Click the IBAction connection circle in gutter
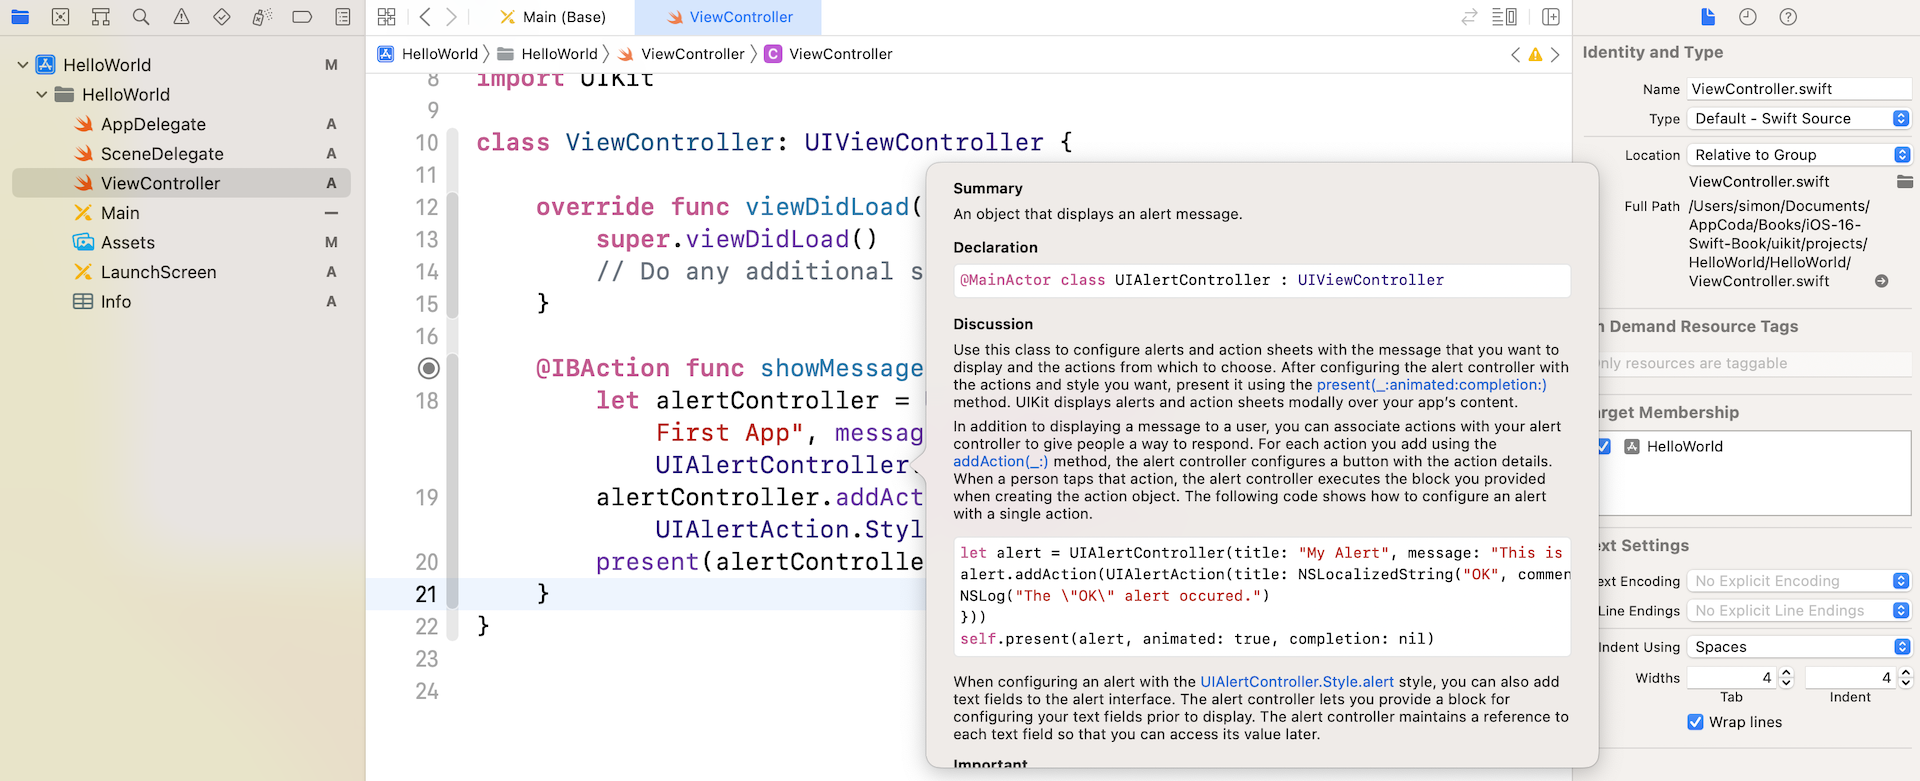Image resolution: width=1920 pixels, height=781 pixels. 428,368
